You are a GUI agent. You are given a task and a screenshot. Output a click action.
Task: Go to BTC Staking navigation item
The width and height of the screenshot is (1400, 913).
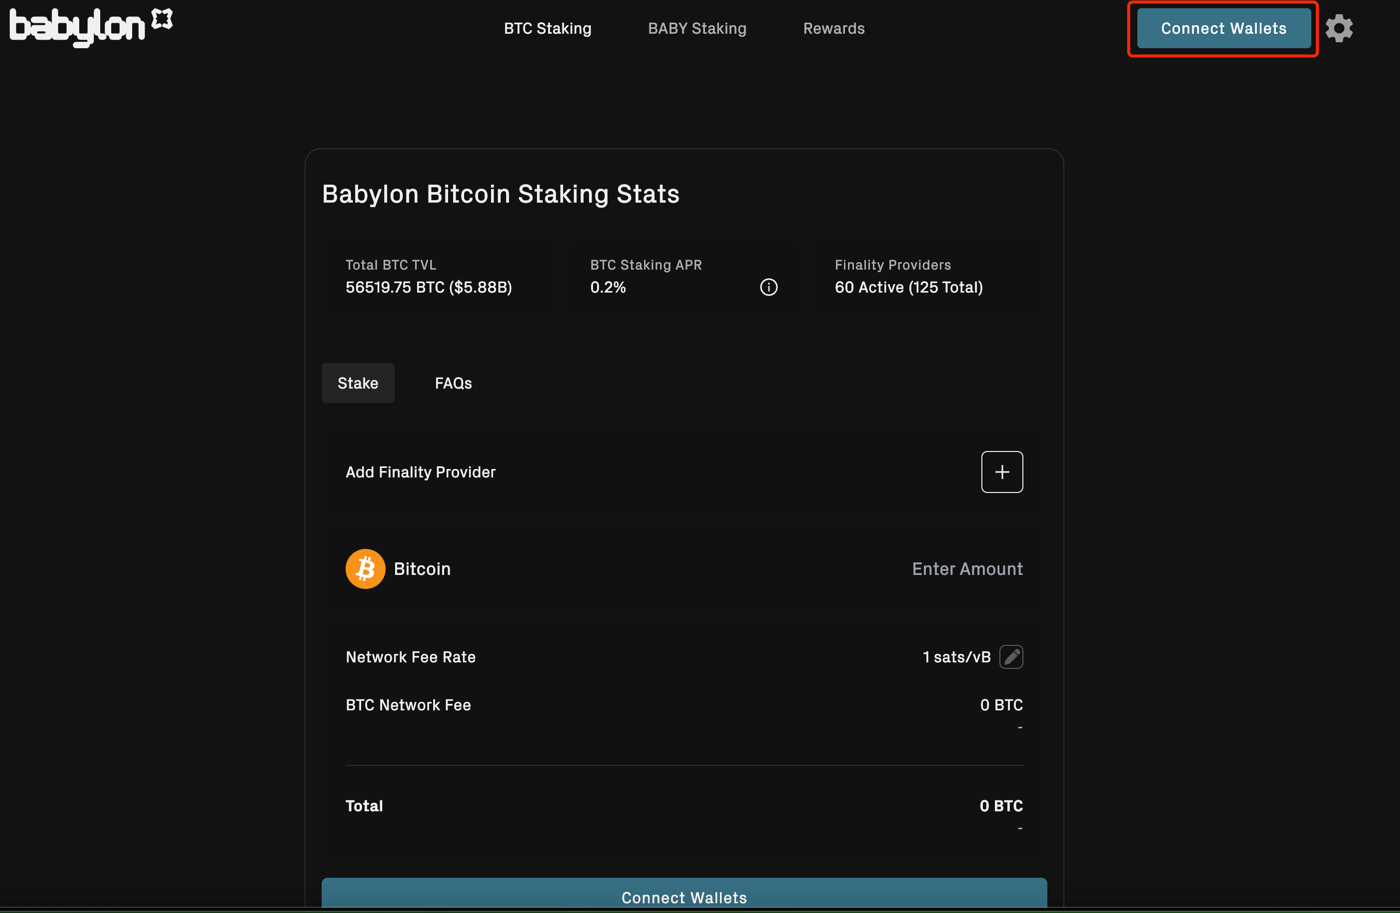pyautogui.click(x=547, y=28)
